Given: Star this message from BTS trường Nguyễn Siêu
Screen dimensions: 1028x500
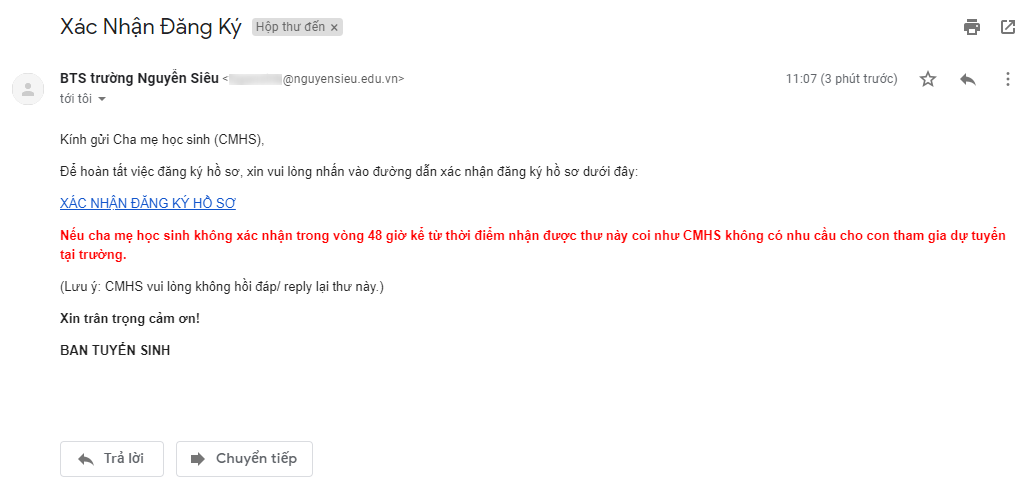Looking at the screenshot, I should pos(928,79).
